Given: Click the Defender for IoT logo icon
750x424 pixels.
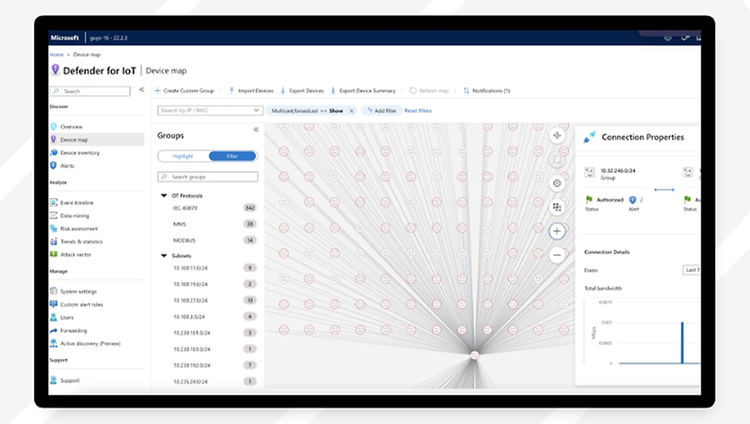Looking at the screenshot, I should [55, 70].
